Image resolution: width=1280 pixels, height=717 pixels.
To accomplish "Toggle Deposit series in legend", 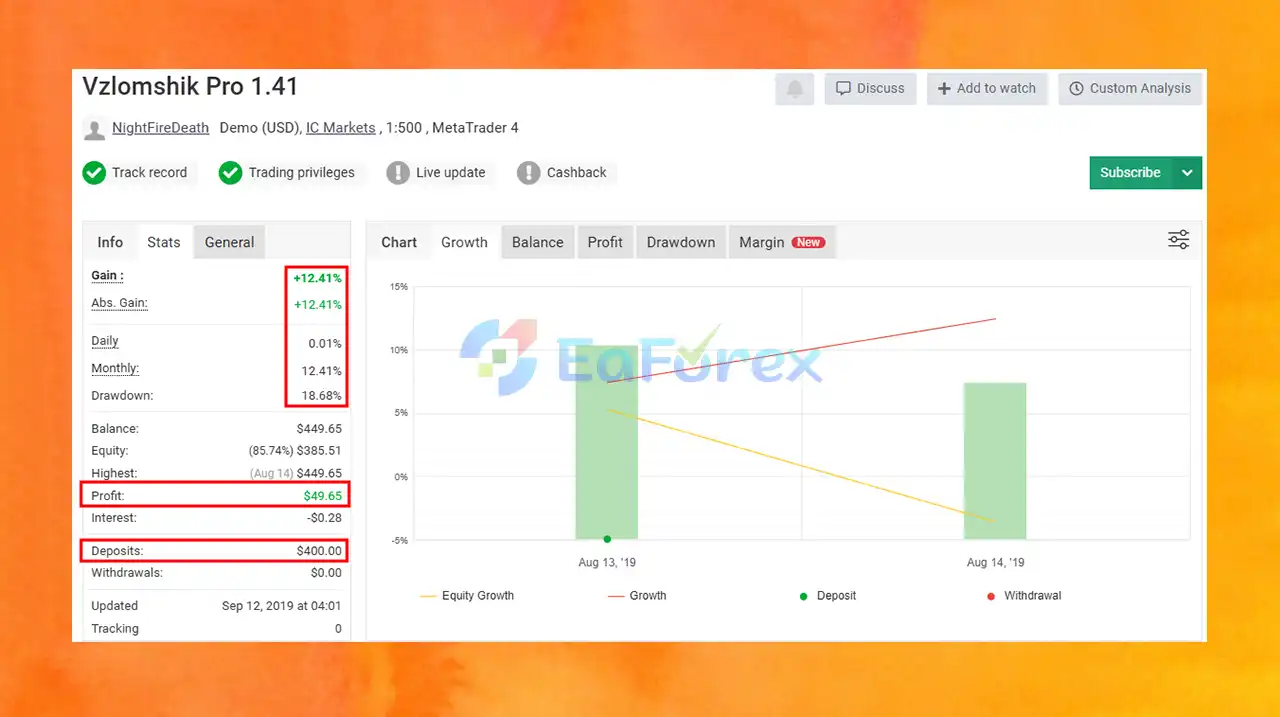I will click(x=827, y=596).
